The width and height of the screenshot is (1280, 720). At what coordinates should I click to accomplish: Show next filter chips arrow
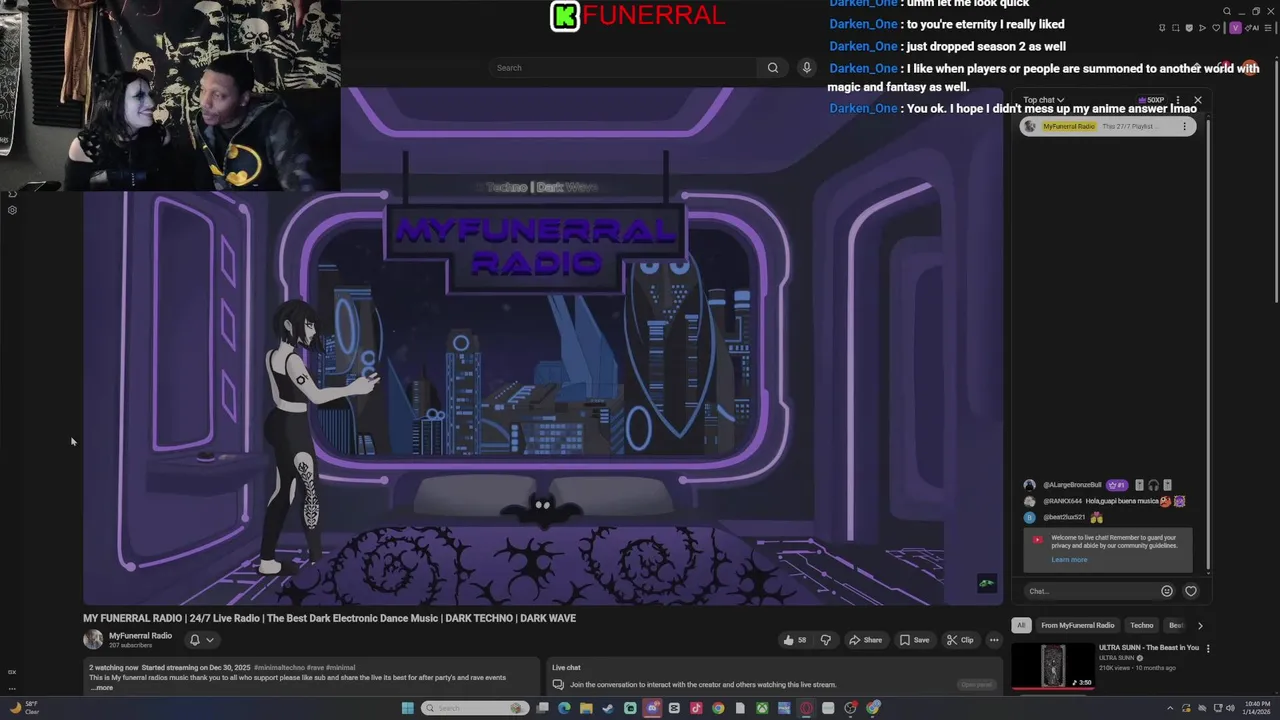tap(1200, 625)
